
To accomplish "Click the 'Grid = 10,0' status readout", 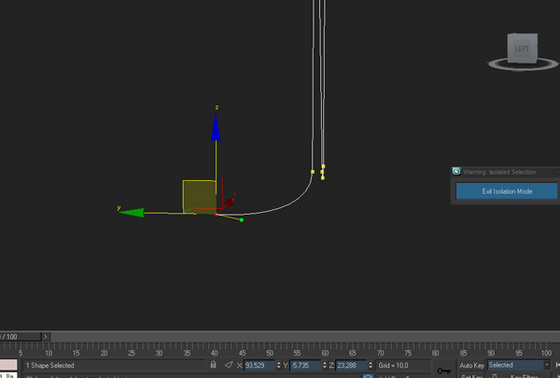I will 393,365.
